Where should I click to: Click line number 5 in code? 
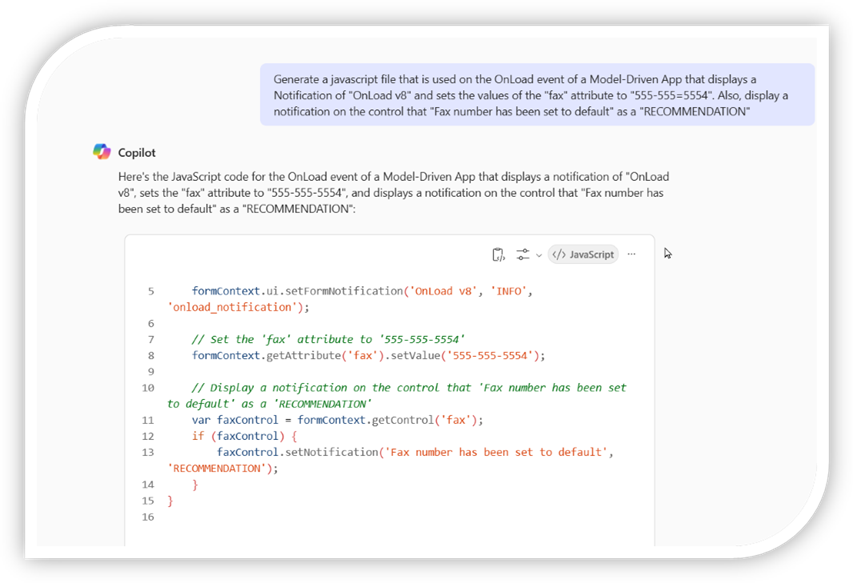click(x=151, y=291)
